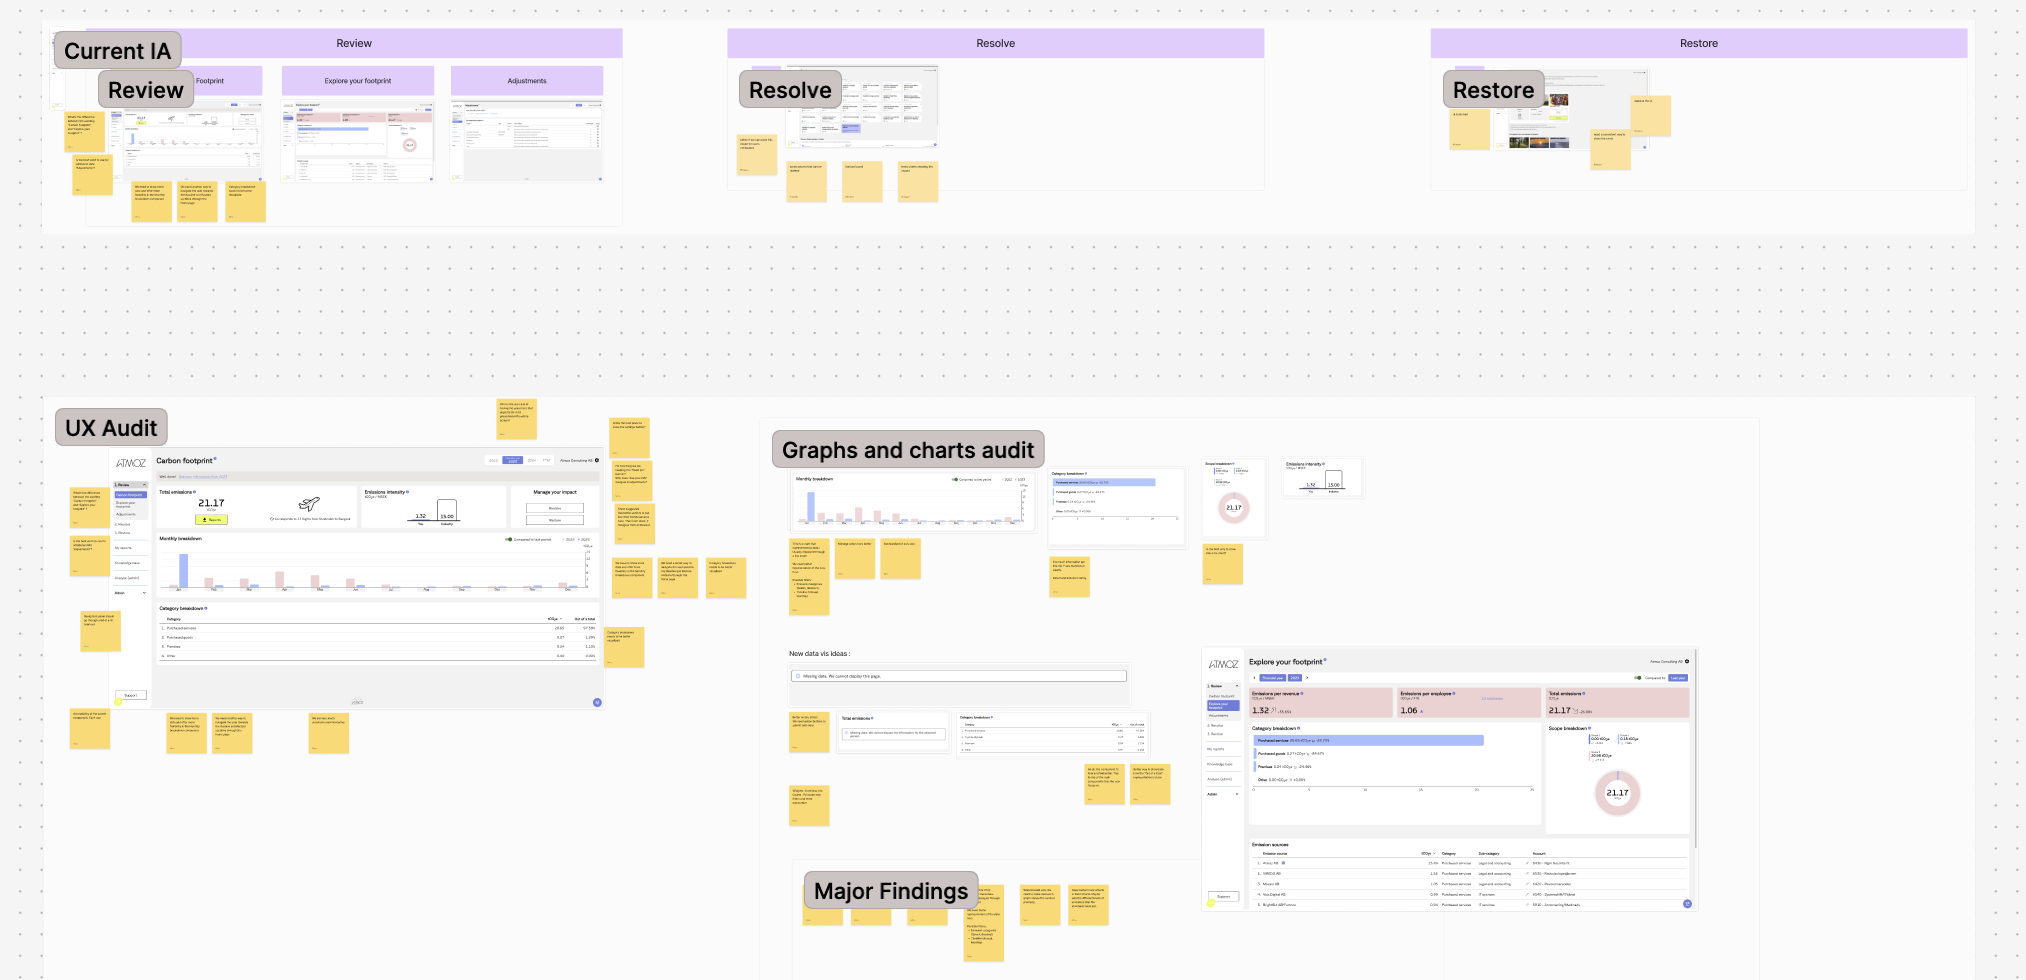Click the Support button in Carbon footprint sidebar
Screen dimensions: 2026x980
pyautogui.click(x=130, y=695)
